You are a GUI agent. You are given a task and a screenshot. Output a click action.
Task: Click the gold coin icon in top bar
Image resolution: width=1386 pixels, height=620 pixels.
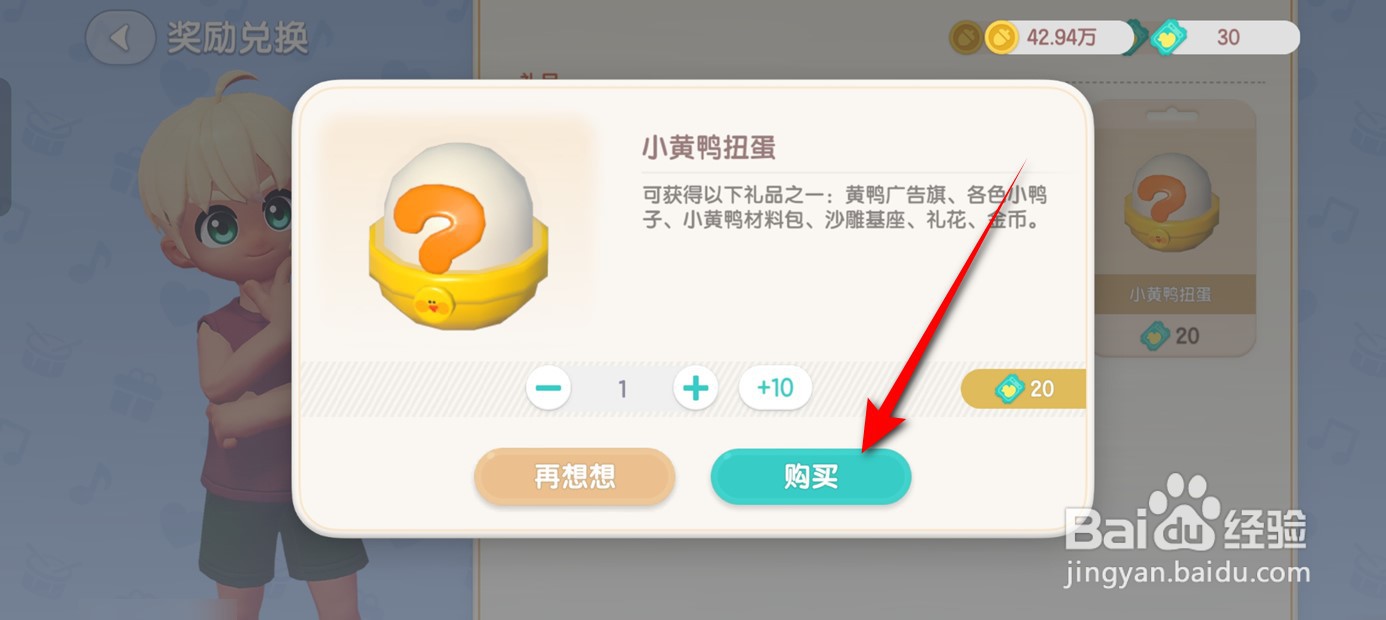(x=1001, y=38)
